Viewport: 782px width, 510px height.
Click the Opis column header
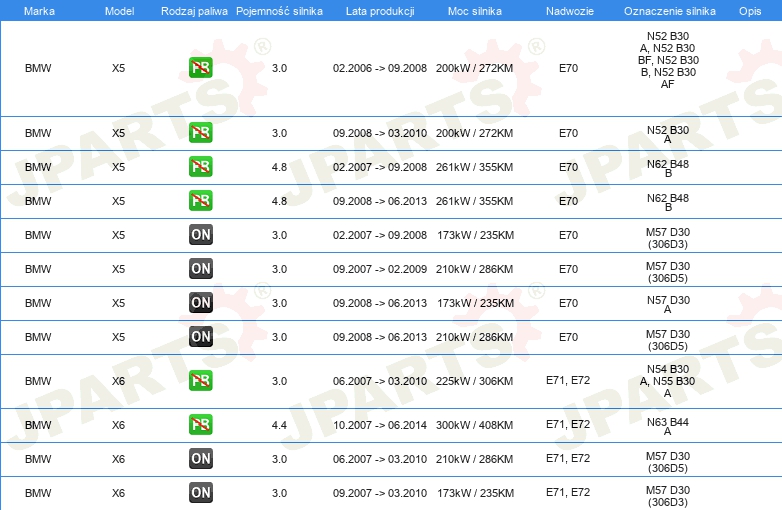750,11
